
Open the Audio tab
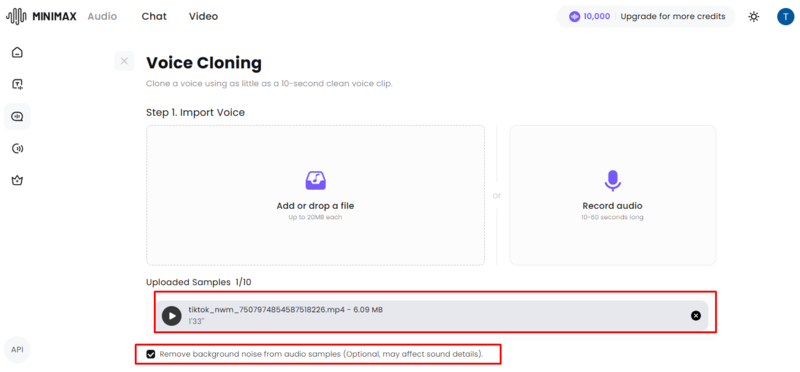click(102, 16)
